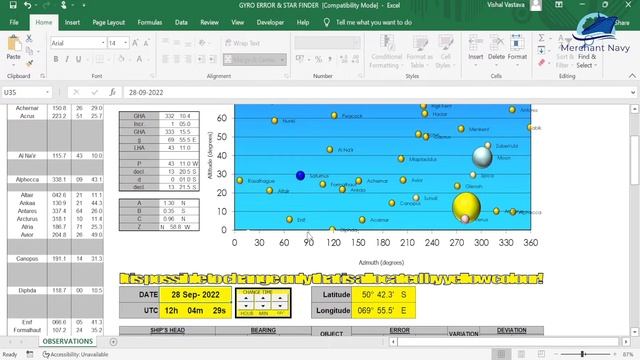Click the Clear eraser icon

click(x=541, y=63)
